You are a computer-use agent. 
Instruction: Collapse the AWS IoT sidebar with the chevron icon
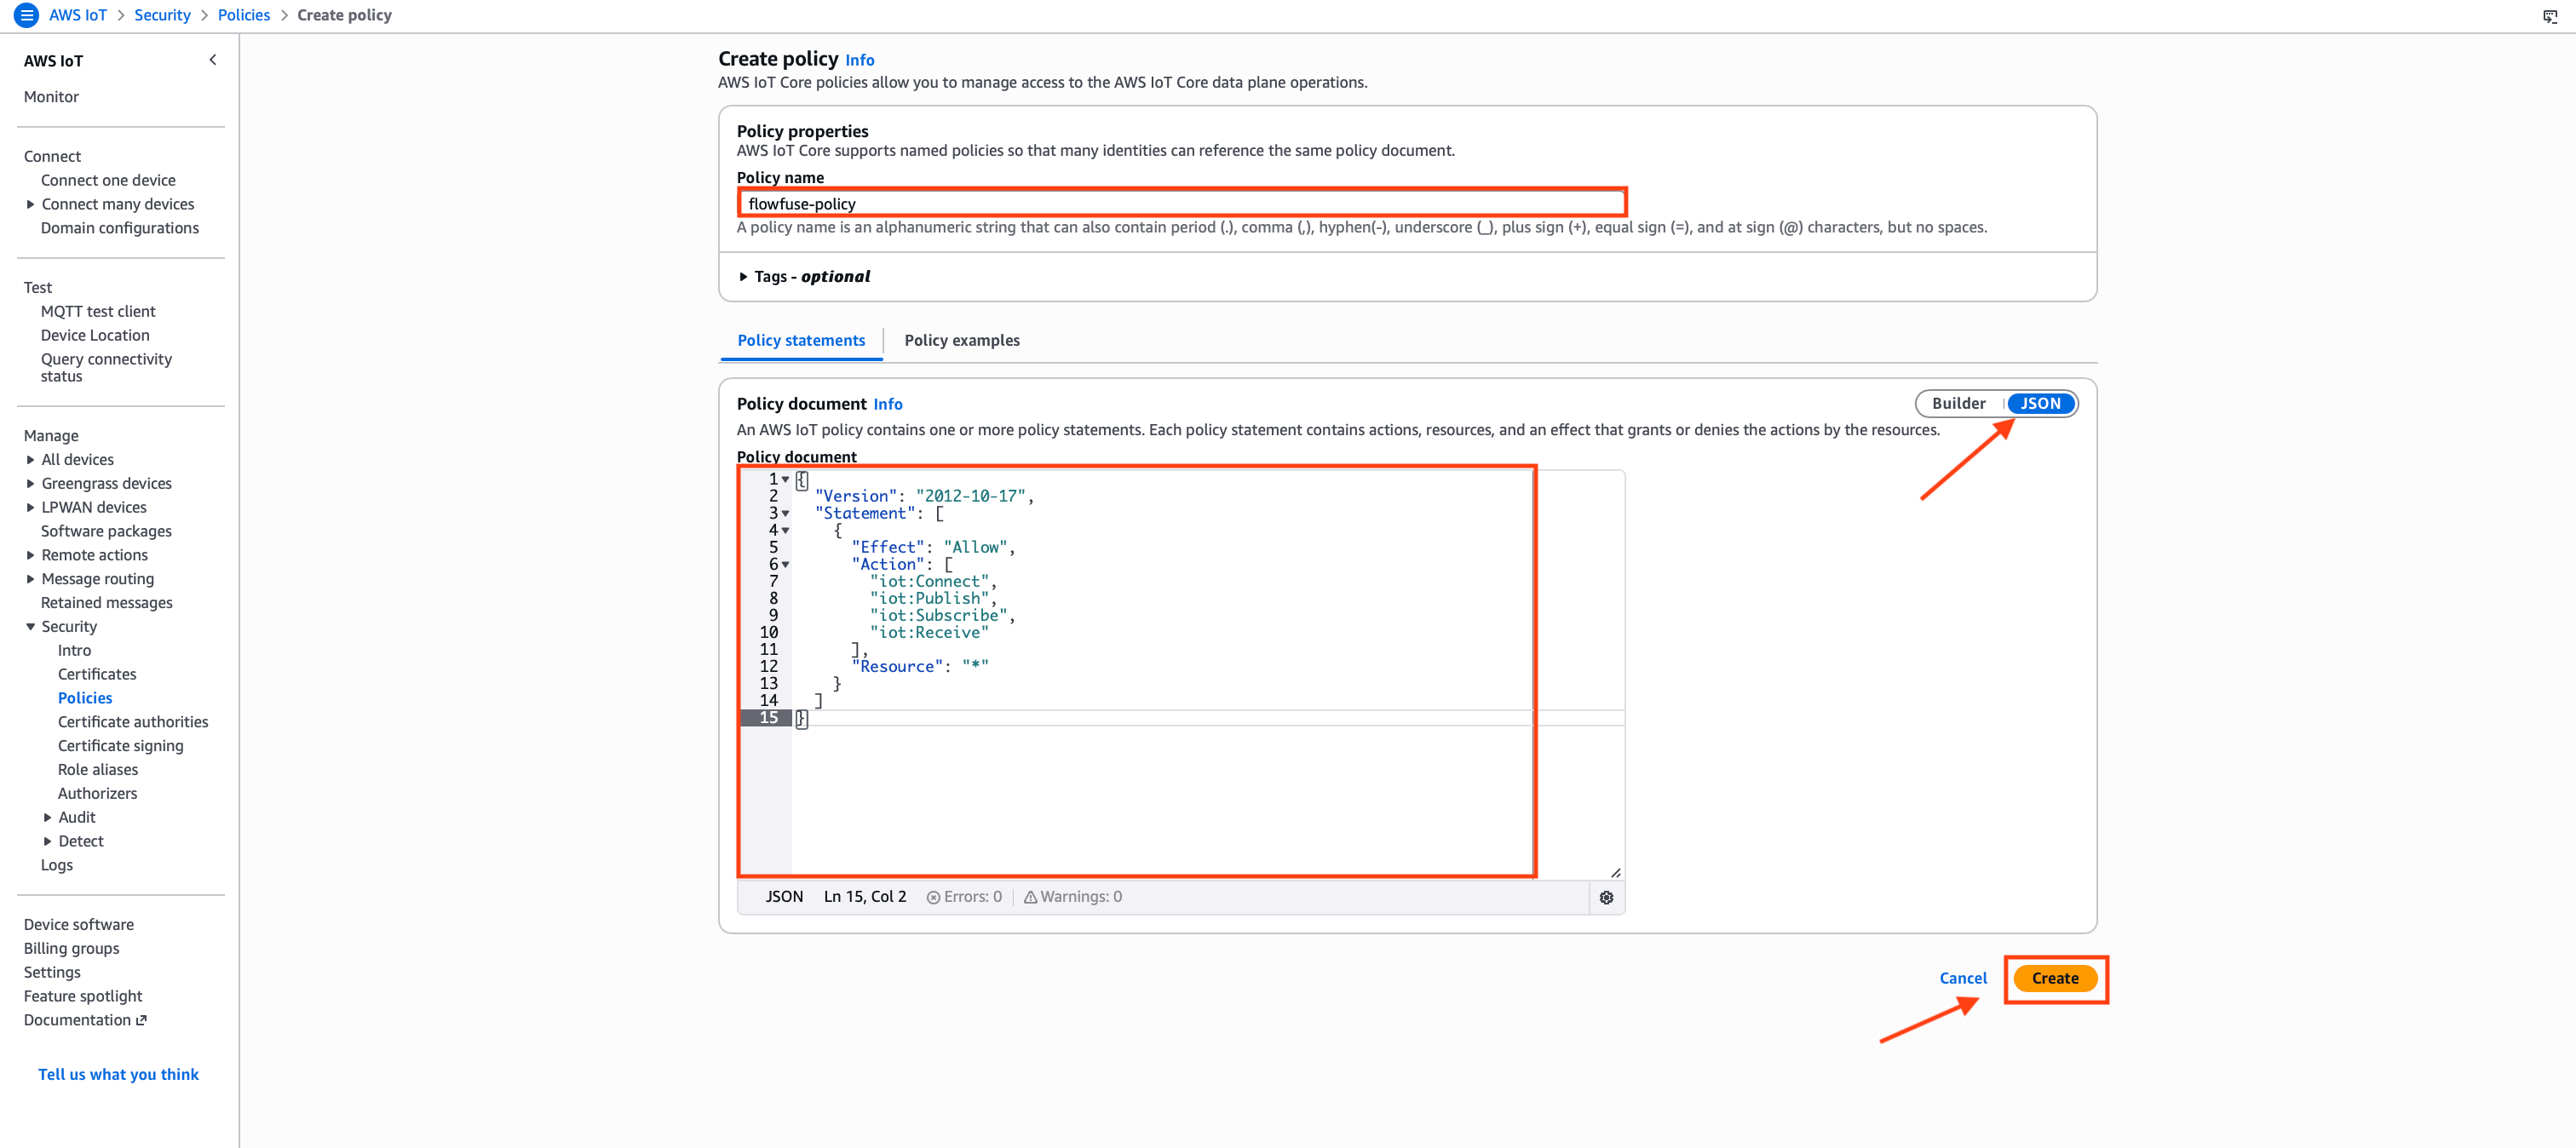click(x=212, y=59)
